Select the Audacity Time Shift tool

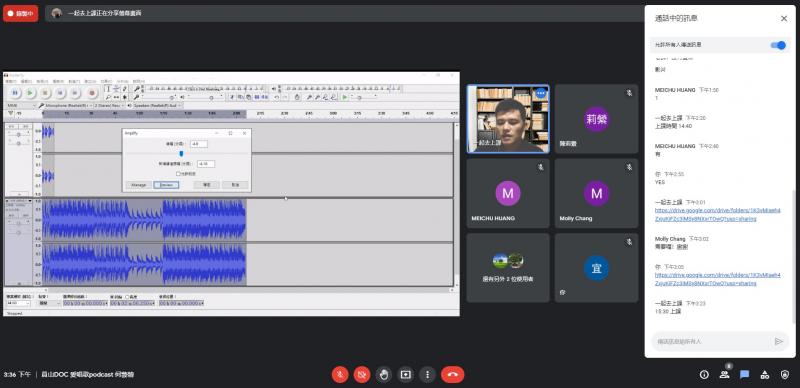pos(116,97)
